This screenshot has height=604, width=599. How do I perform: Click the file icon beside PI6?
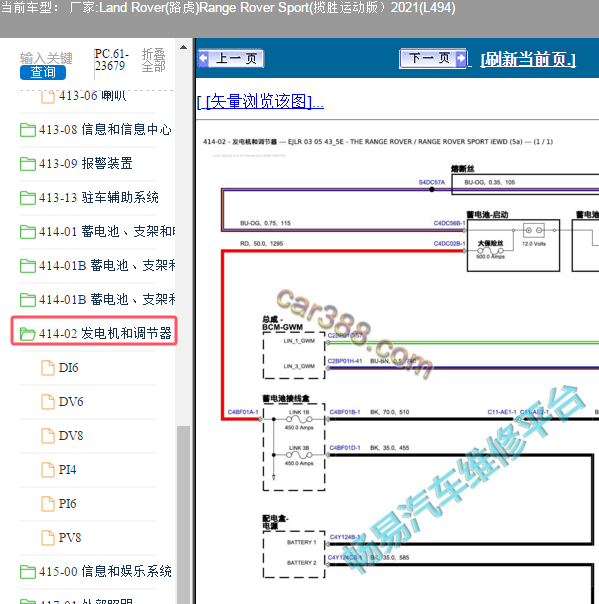click(x=48, y=503)
